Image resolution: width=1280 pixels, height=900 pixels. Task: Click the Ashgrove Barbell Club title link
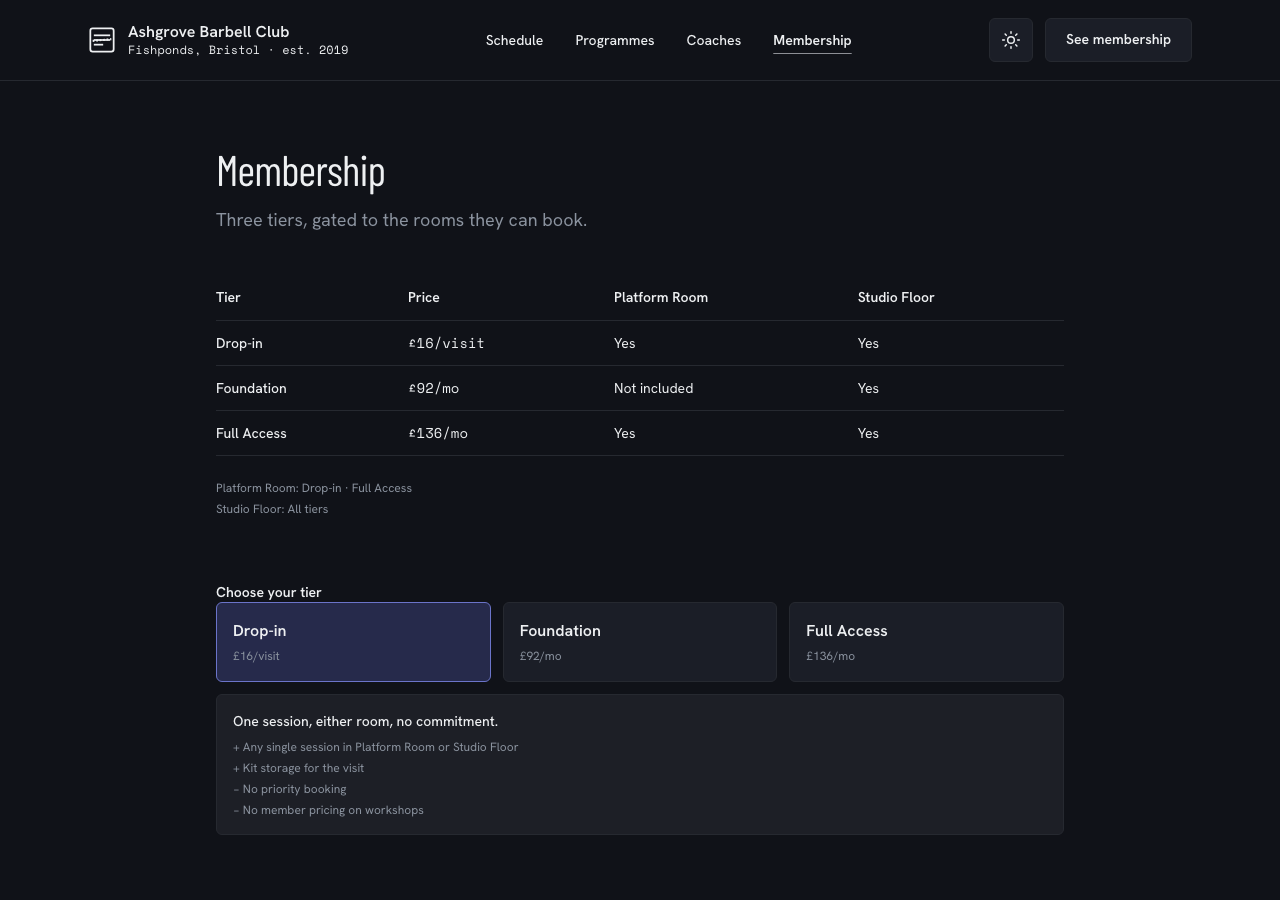(x=208, y=32)
